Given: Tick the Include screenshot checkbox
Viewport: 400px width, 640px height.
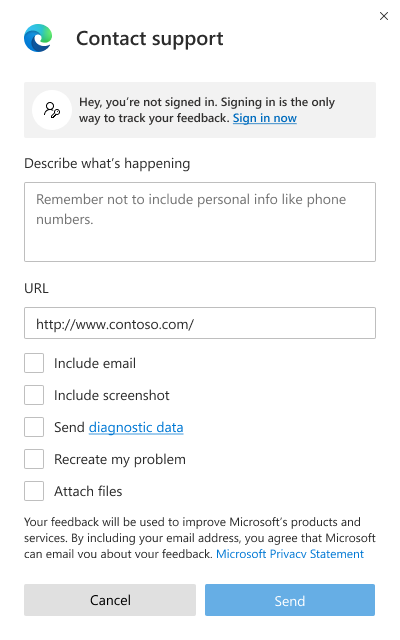Looking at the screenshot, I should 34,395.
